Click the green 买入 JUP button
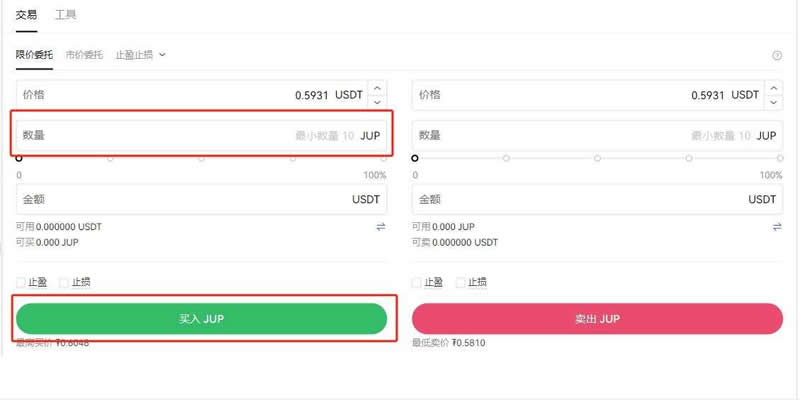800x400 pixels. (x=202, y=319)
